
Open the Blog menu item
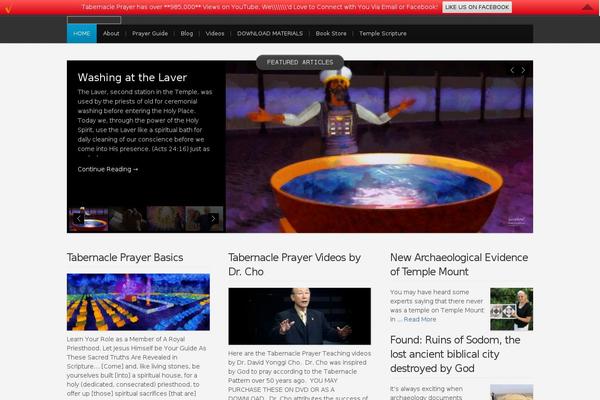point(187,34)
